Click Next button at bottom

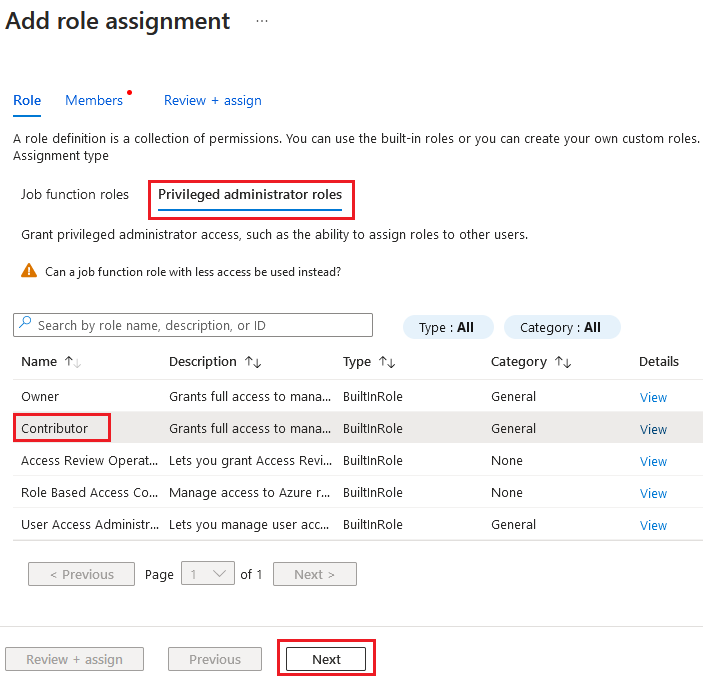[x=326, y=659]
